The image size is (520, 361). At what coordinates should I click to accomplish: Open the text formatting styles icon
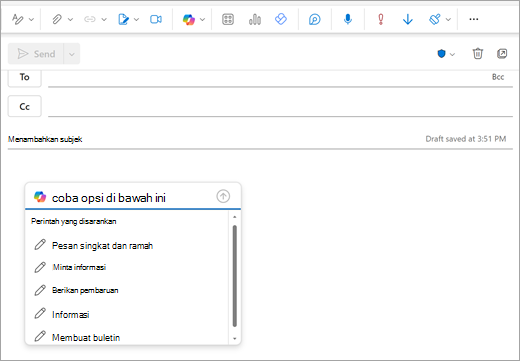pyautogui.click(x=17, y=19)
